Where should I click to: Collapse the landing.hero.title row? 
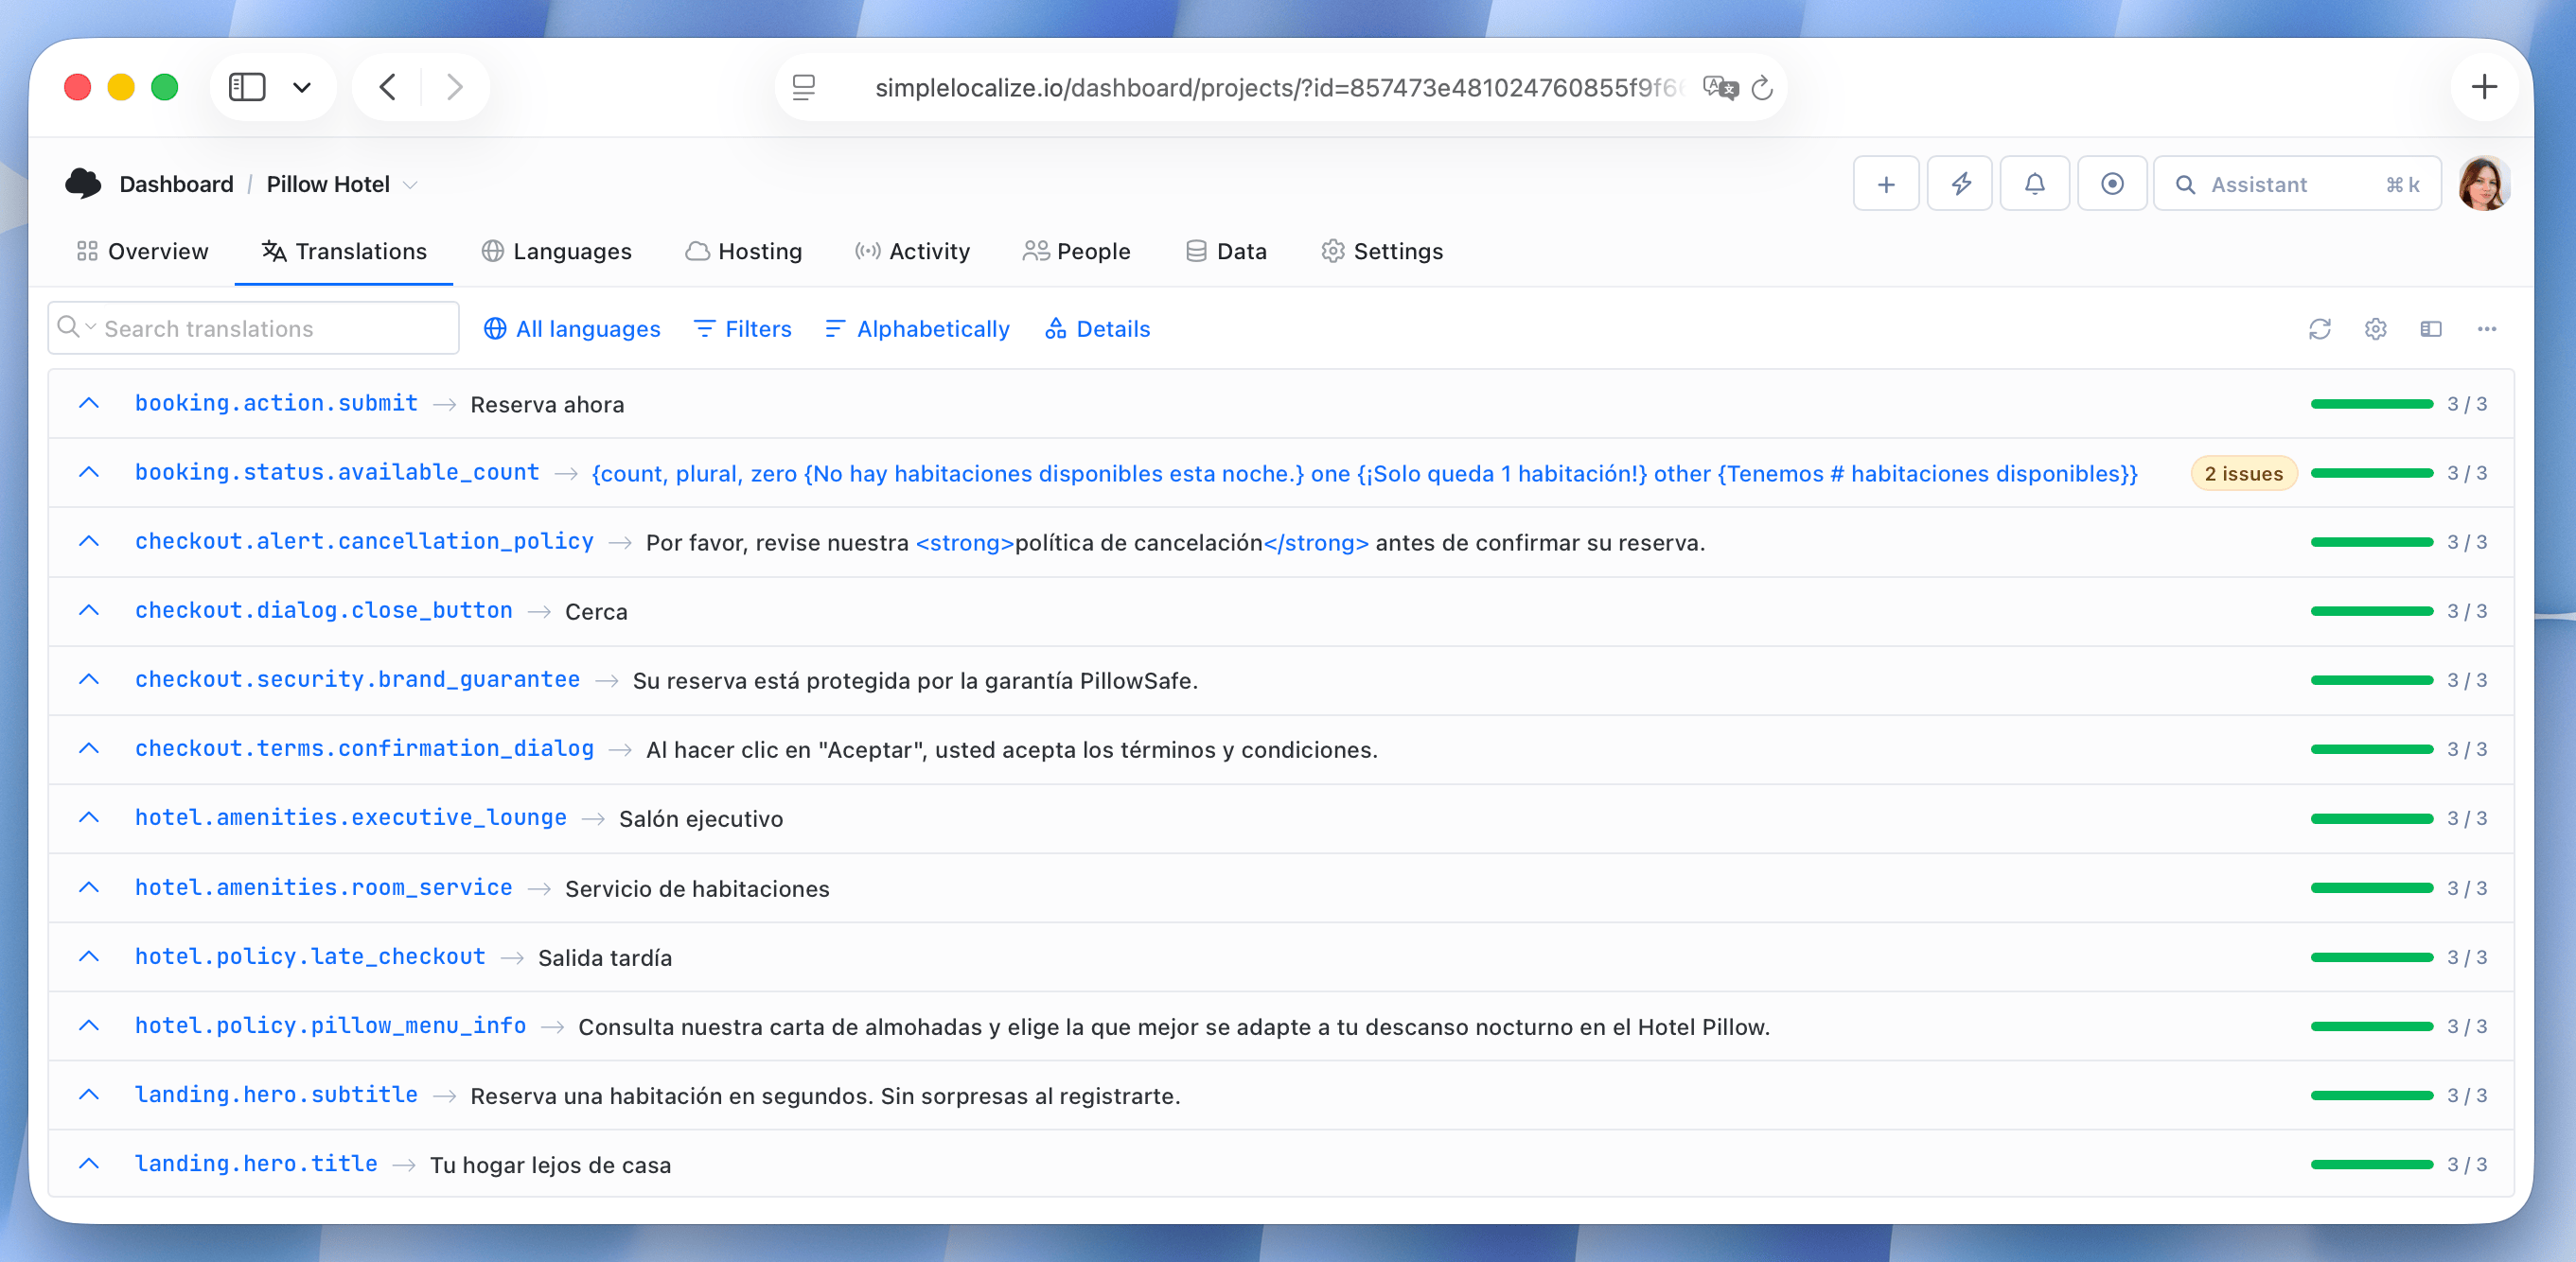click(89, 1163)
